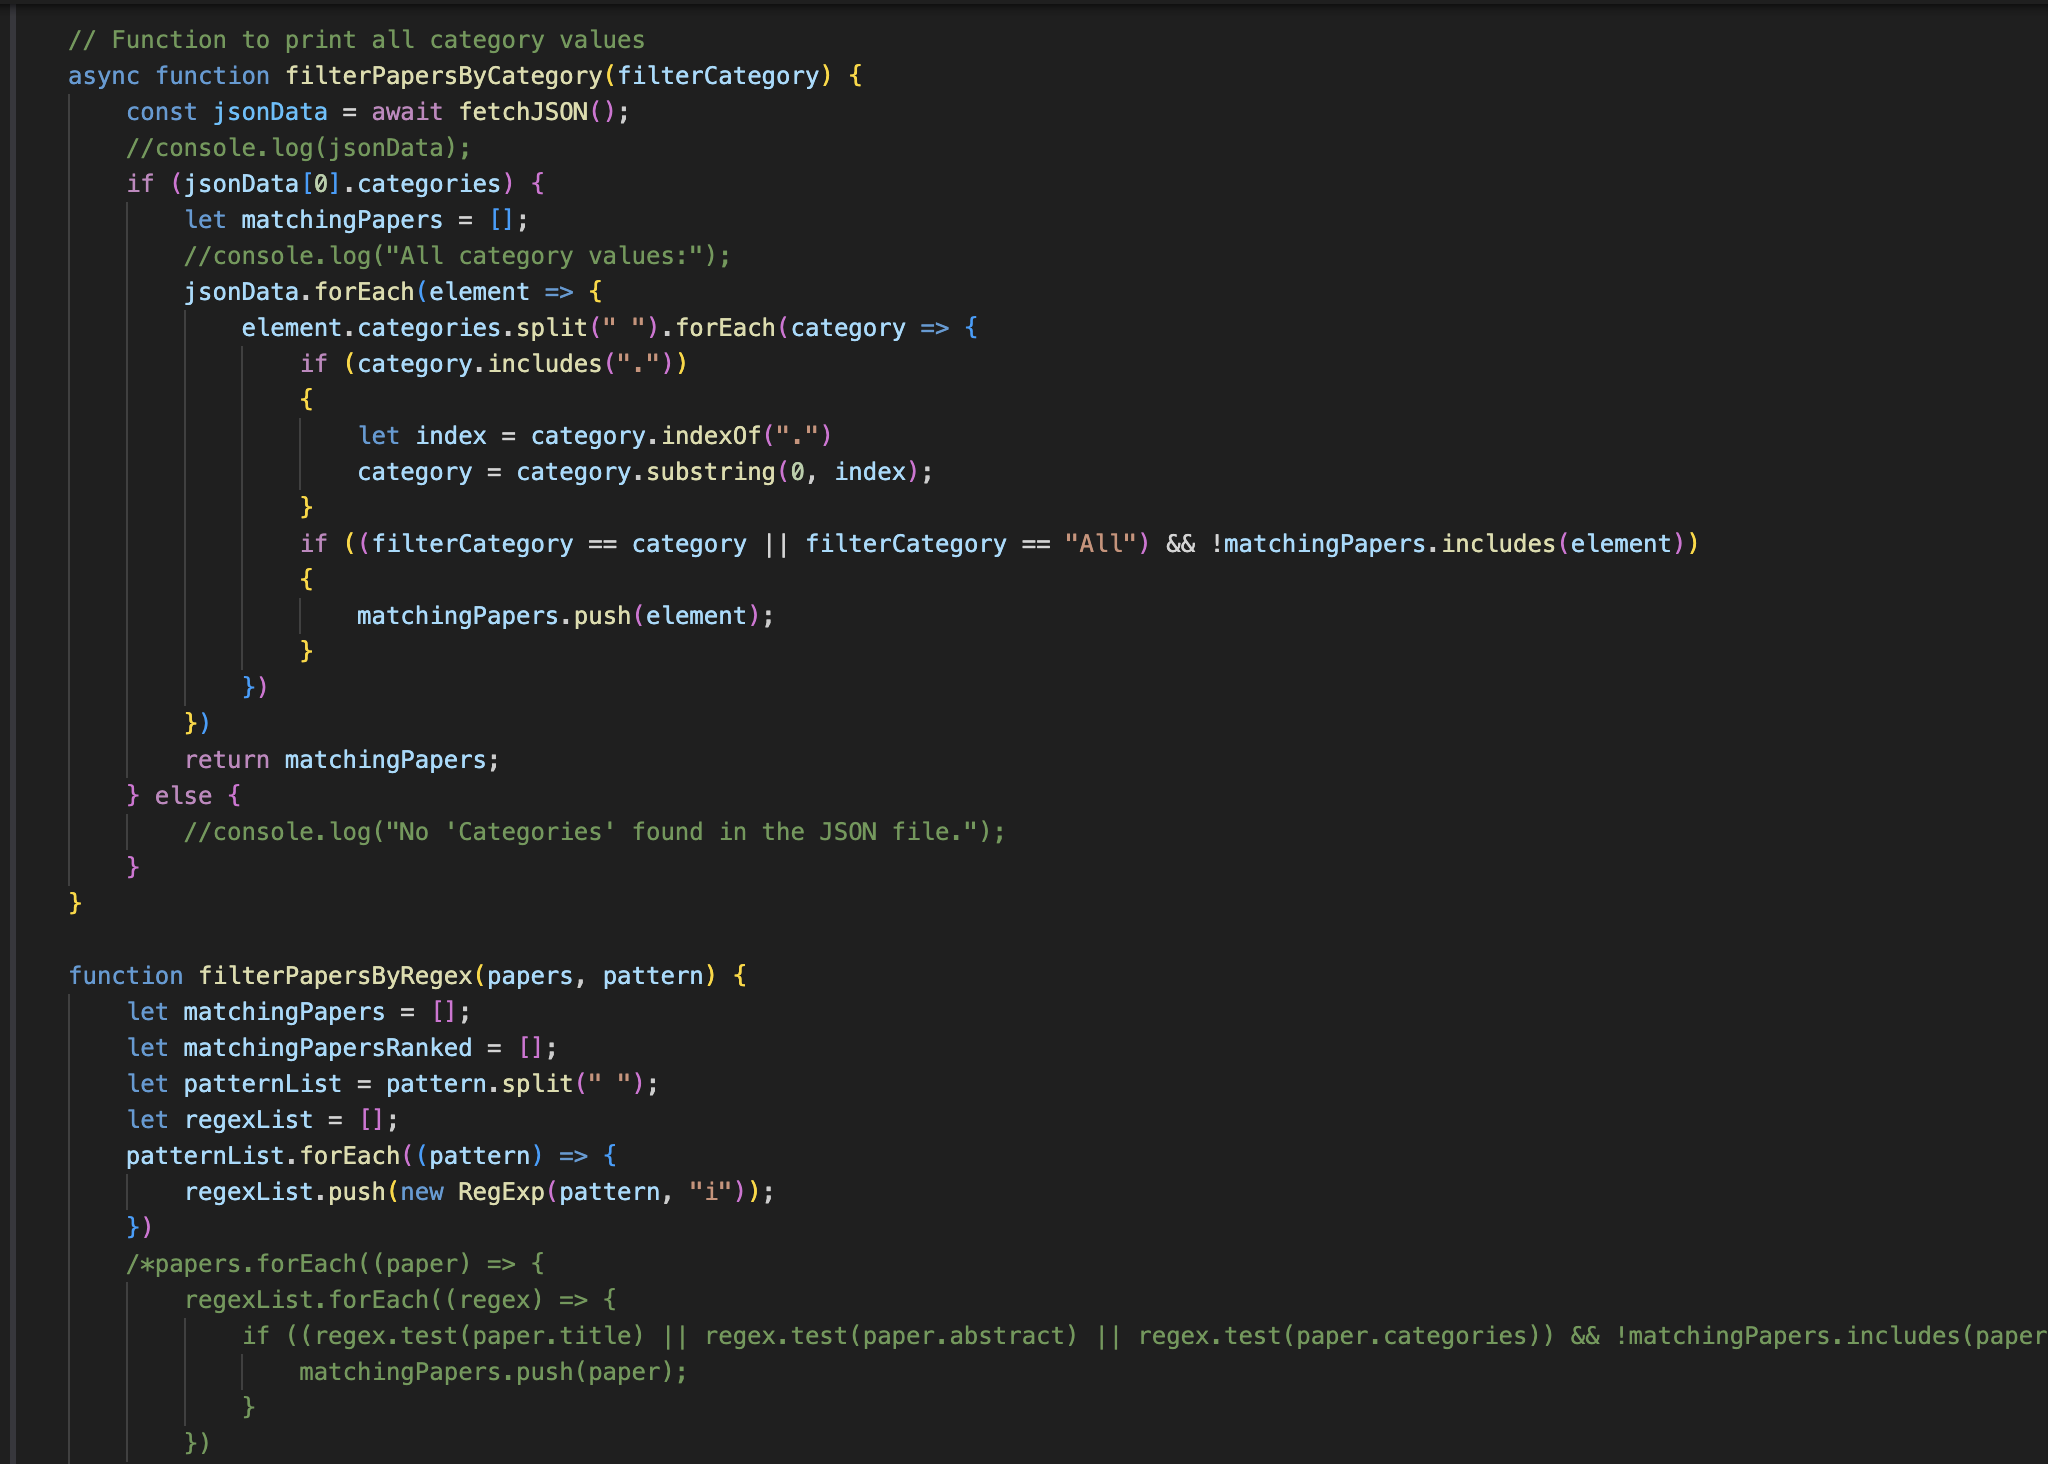Click the 'return matchingPapers' statement
Image resolution: width=2048 pixels, height=1464 pixels.
coord(341,760)
